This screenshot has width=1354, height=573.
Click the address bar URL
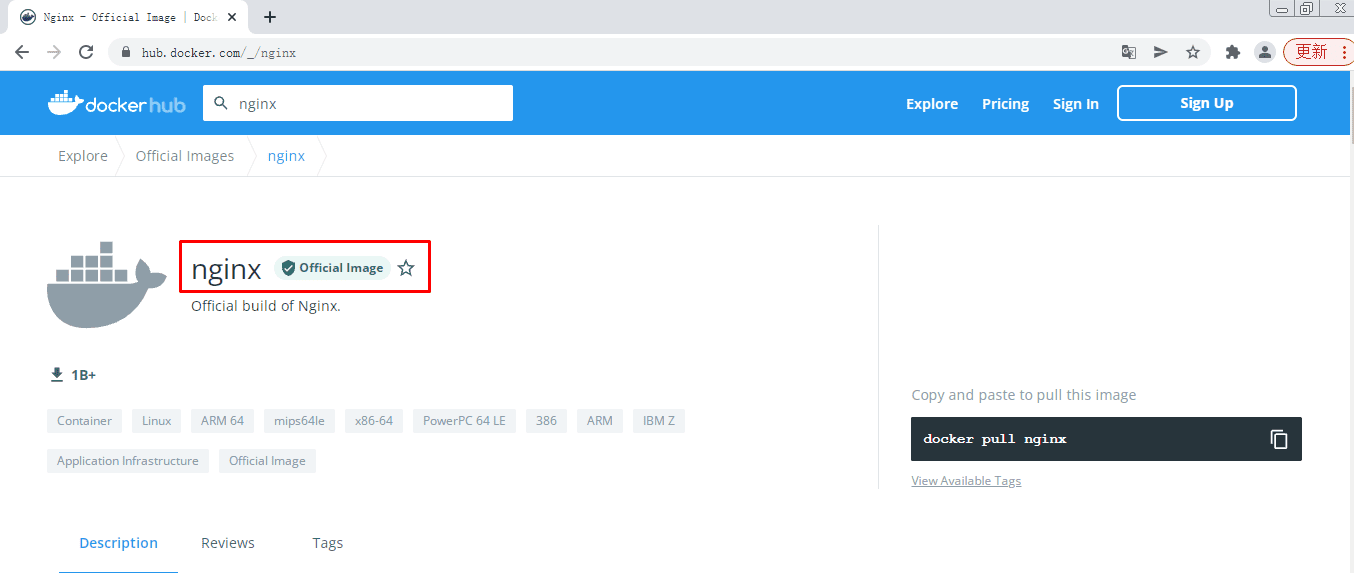coord(219,52)
